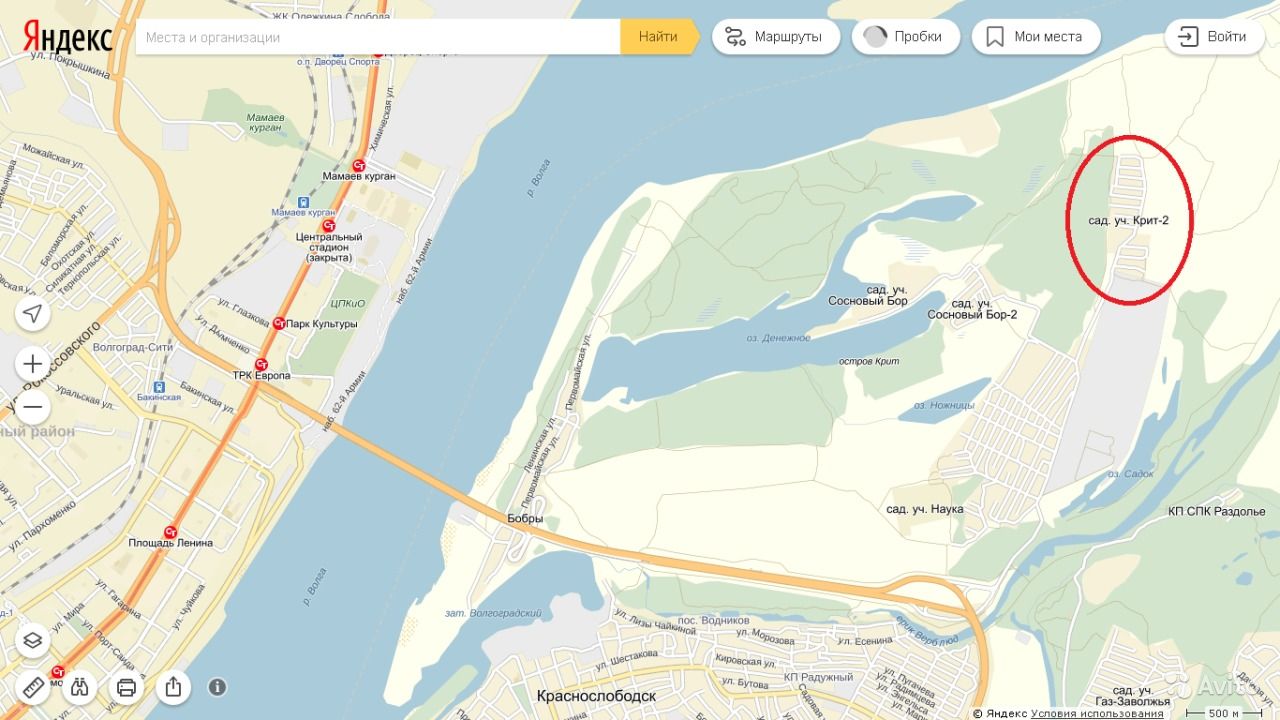Share the map using the share icon
Viewport: 1280px width, 720px height.
pyautogui.click(x=173, y=687)
